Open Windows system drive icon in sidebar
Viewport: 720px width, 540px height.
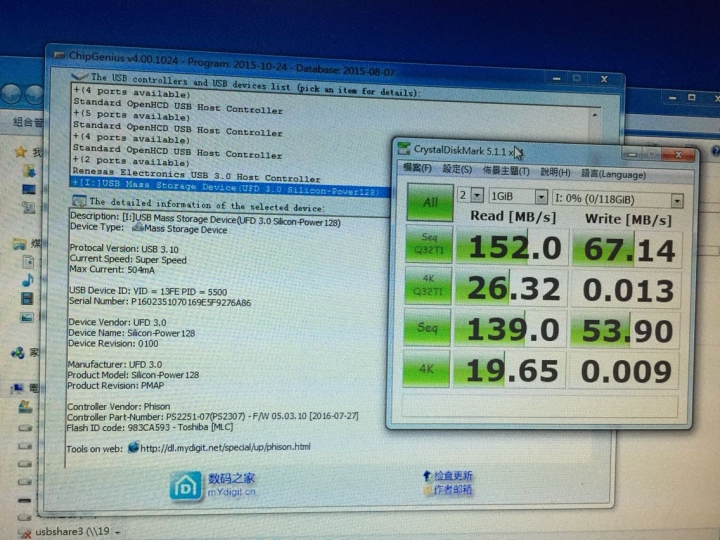point(25,407)
